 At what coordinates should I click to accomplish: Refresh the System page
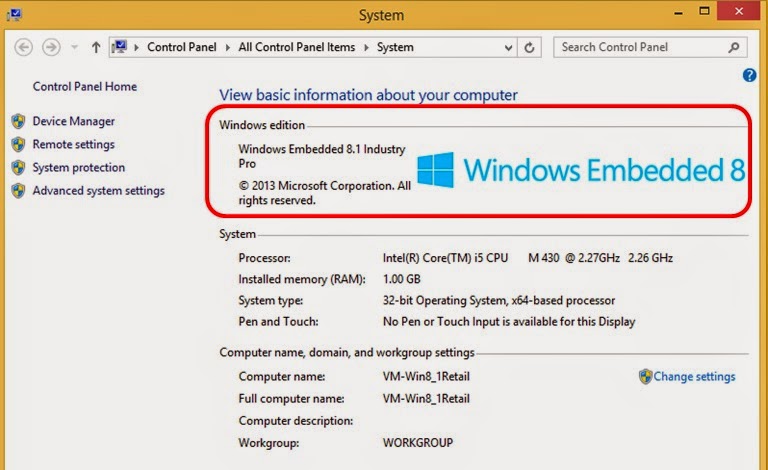point(529,47)
